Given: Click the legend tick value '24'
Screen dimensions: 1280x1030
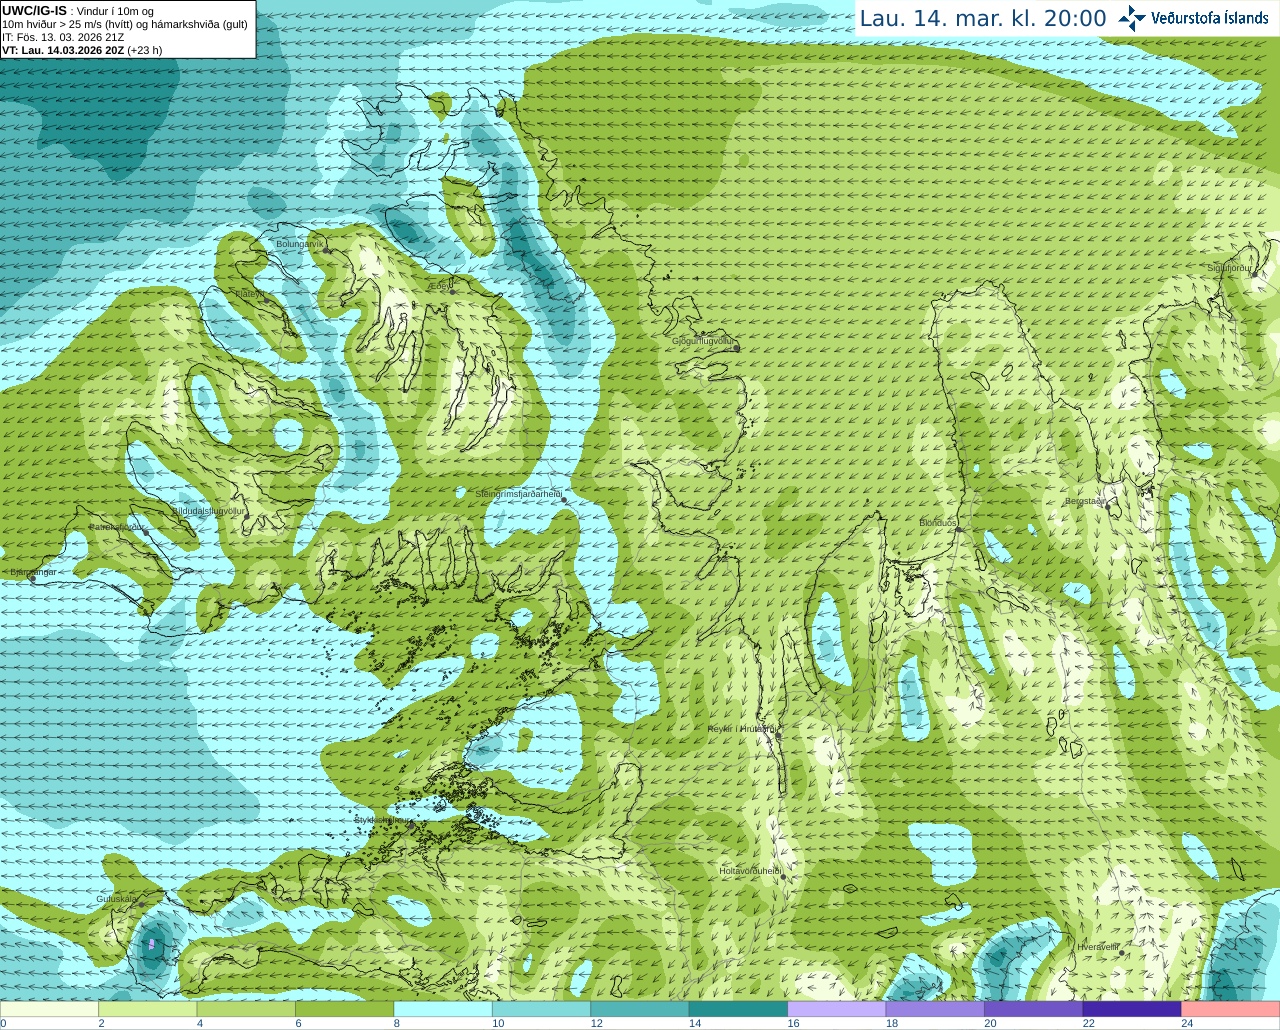Looking at the screenshot, I should [1187, 1023].
